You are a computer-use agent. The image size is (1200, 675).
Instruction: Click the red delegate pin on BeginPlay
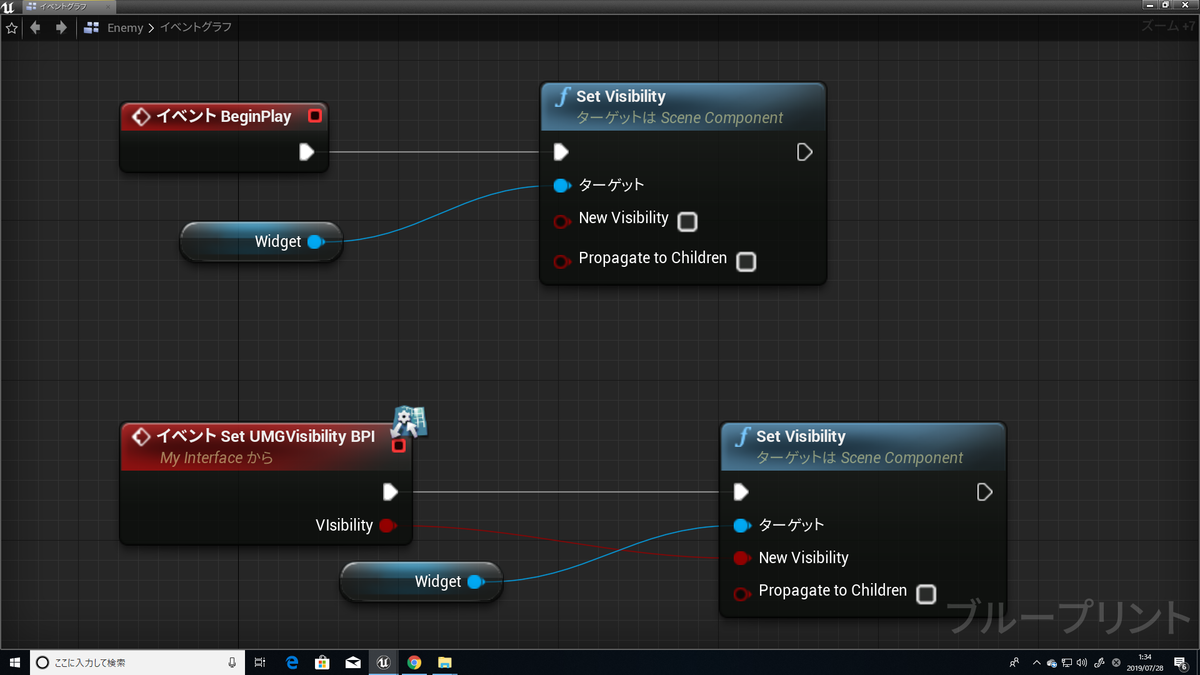coord(315,116)
